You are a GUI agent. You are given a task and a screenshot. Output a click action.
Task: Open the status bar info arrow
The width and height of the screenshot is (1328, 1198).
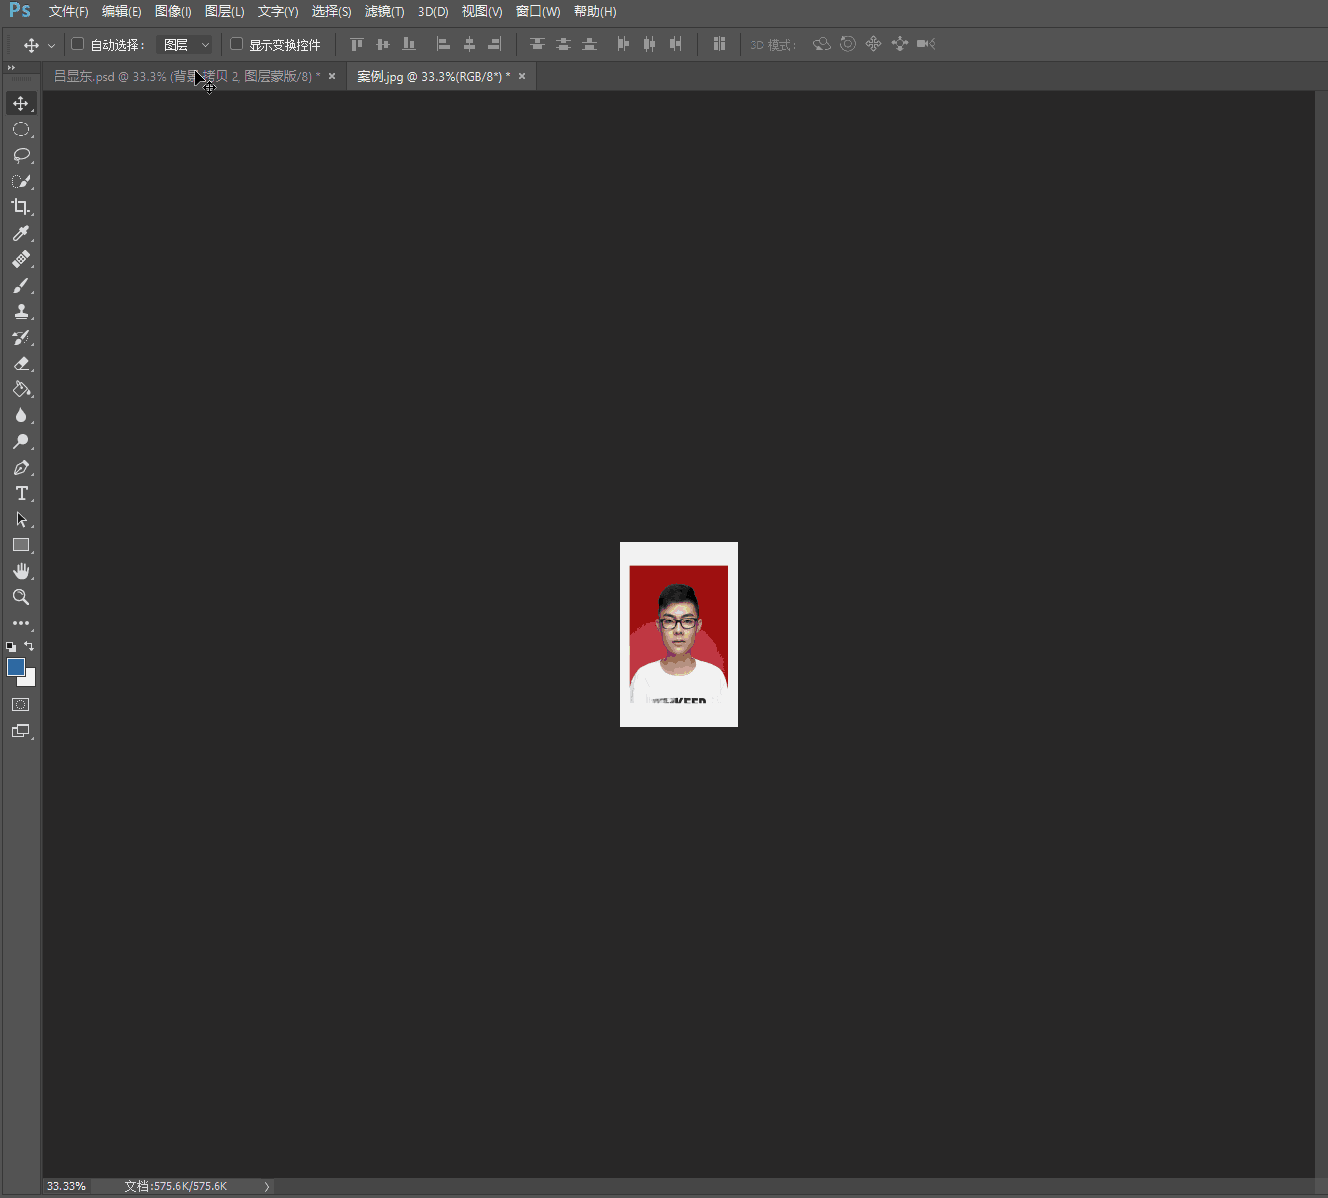[267, 1187]
